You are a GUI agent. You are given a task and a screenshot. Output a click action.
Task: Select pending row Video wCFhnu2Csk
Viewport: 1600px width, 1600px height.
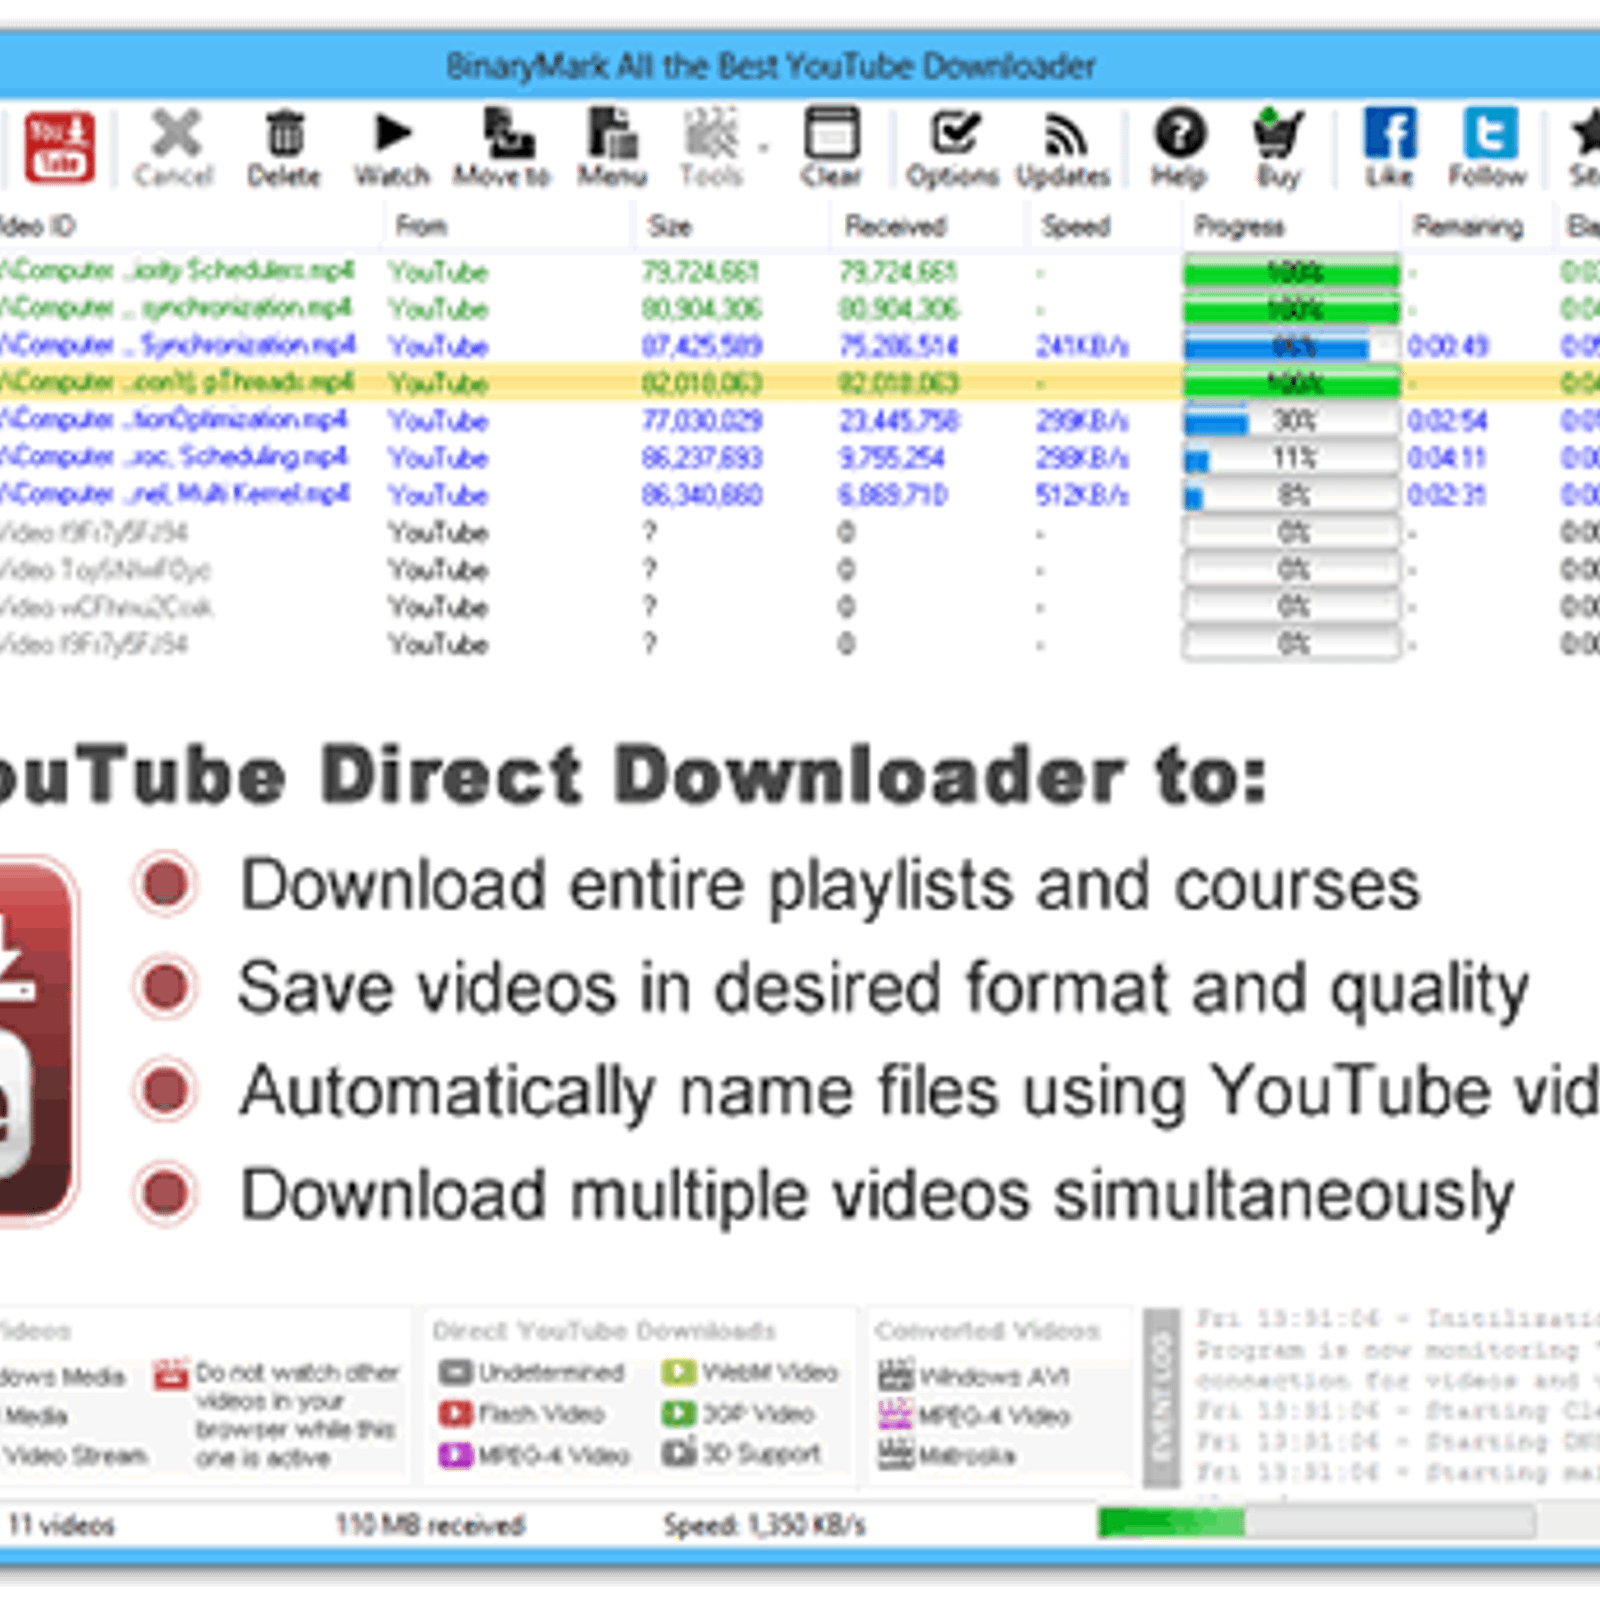(x=800, y=607)
